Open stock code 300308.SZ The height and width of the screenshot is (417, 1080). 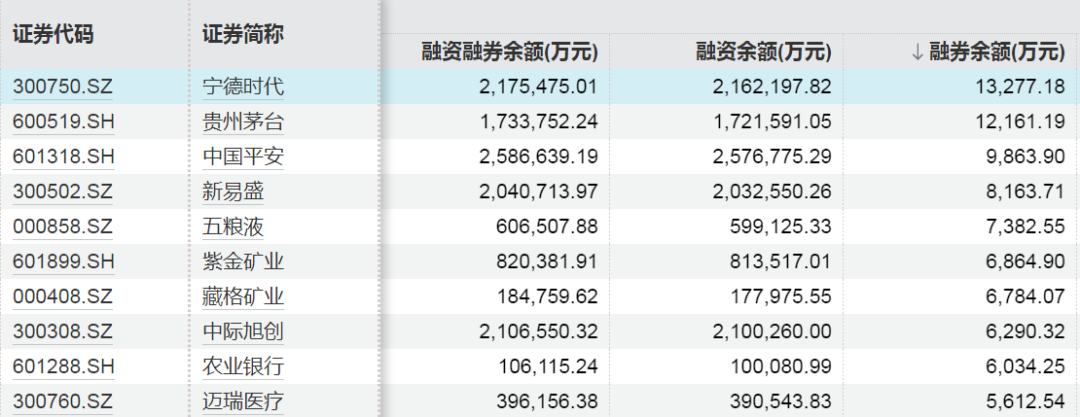click(x=63, y=332)
